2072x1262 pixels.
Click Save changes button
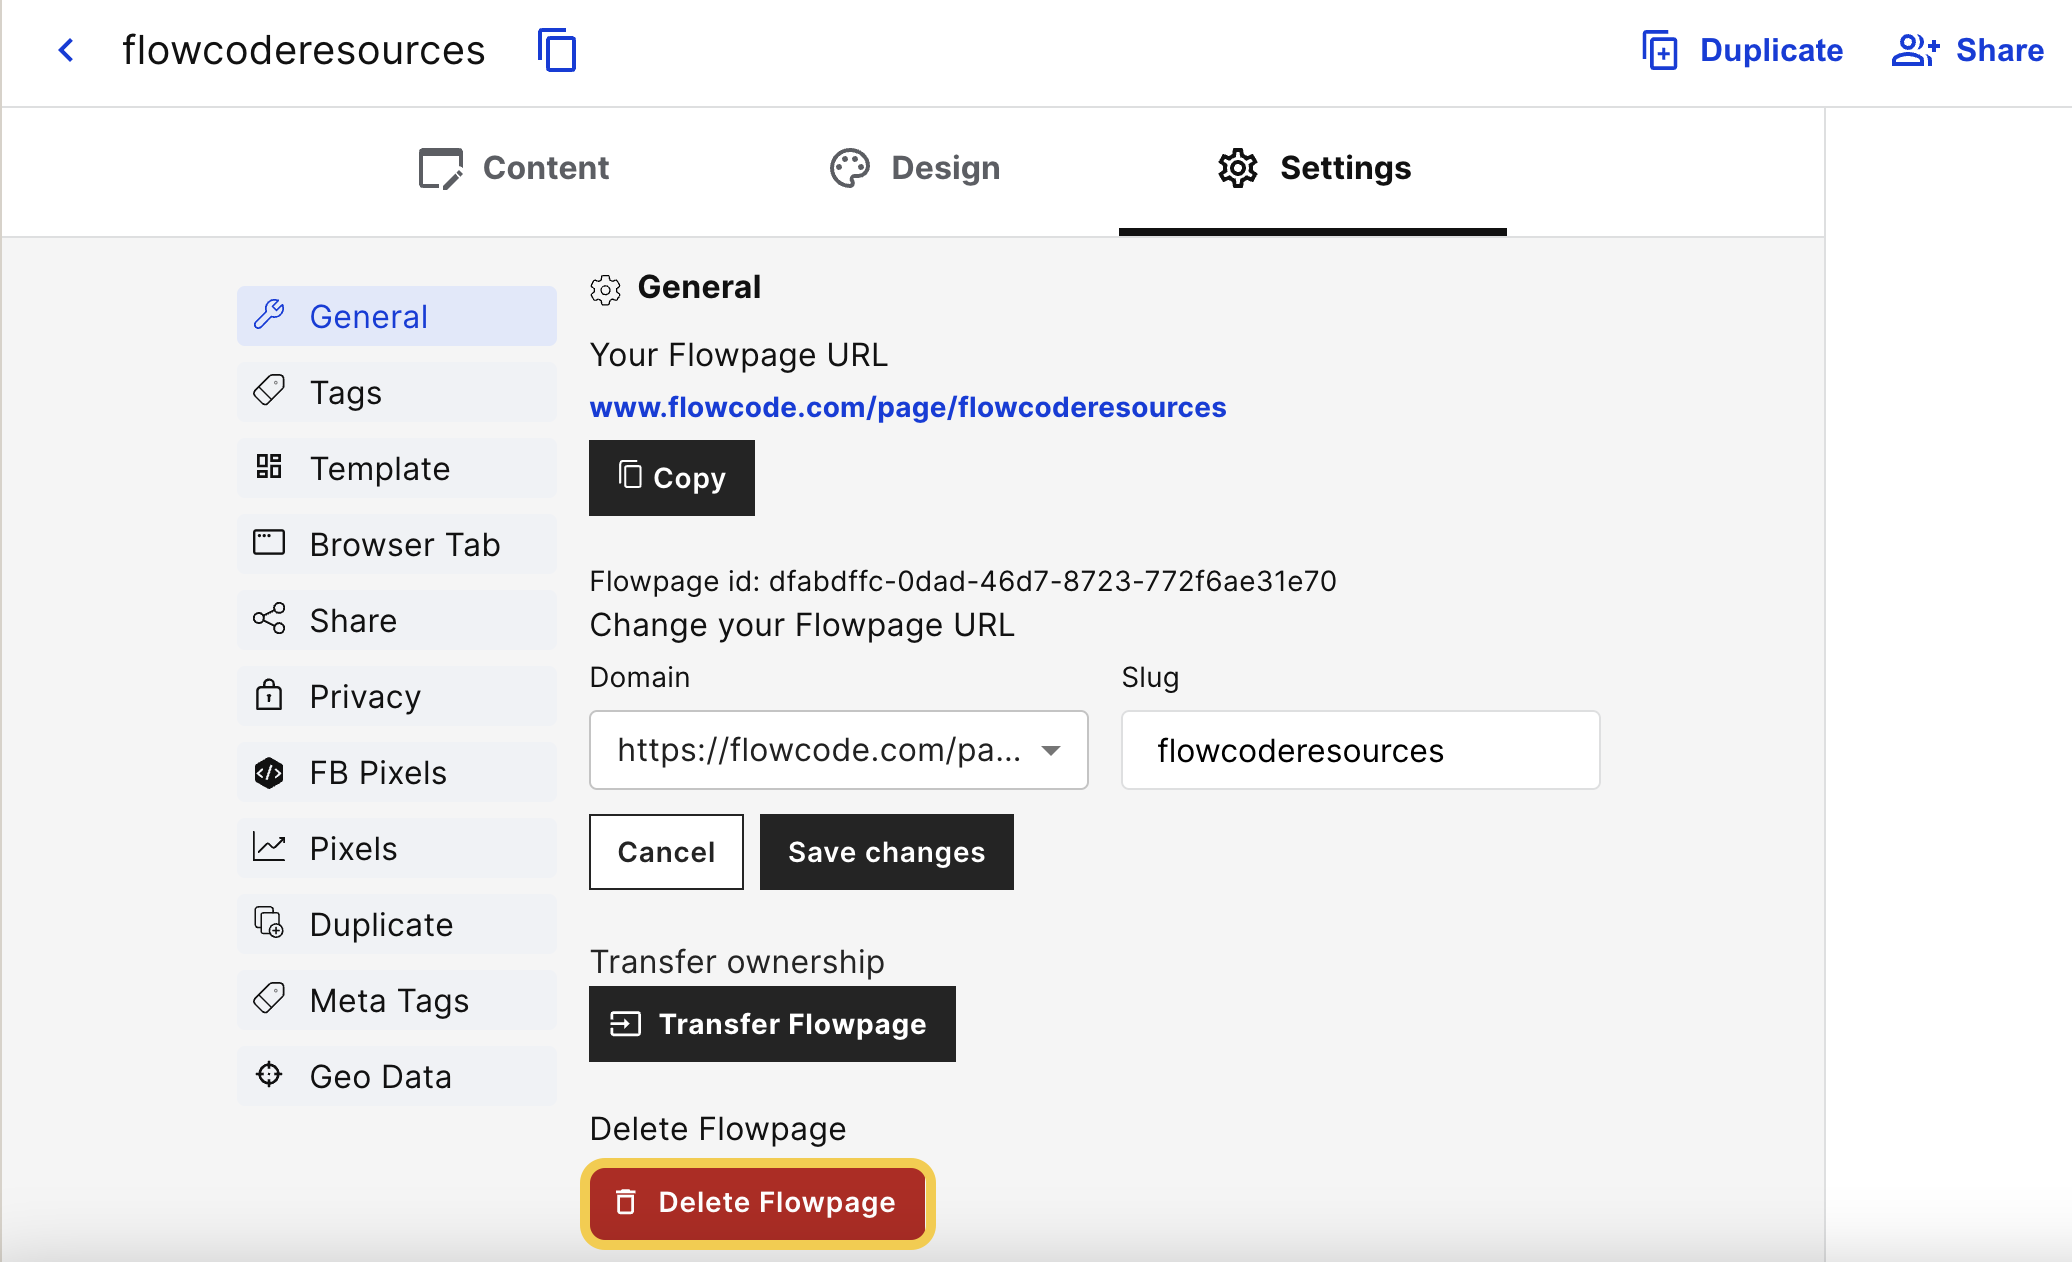point(887,852)
